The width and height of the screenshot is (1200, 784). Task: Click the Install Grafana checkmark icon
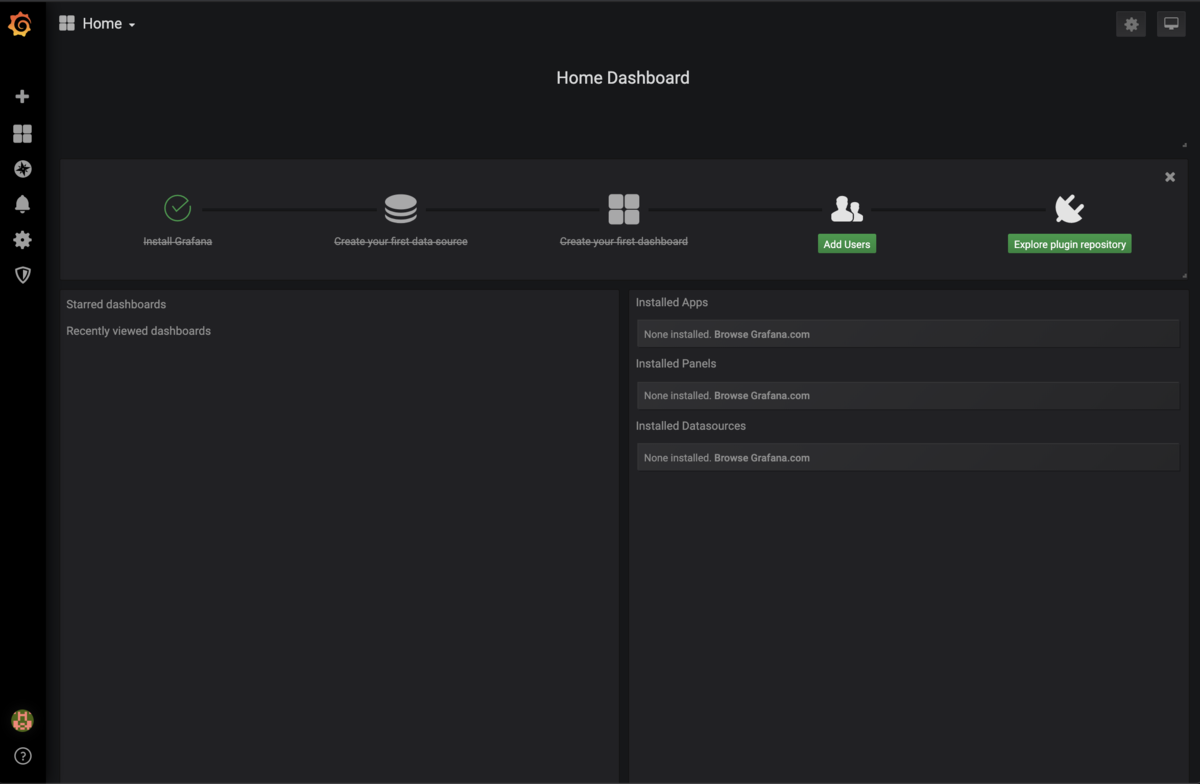coord(177,208)
